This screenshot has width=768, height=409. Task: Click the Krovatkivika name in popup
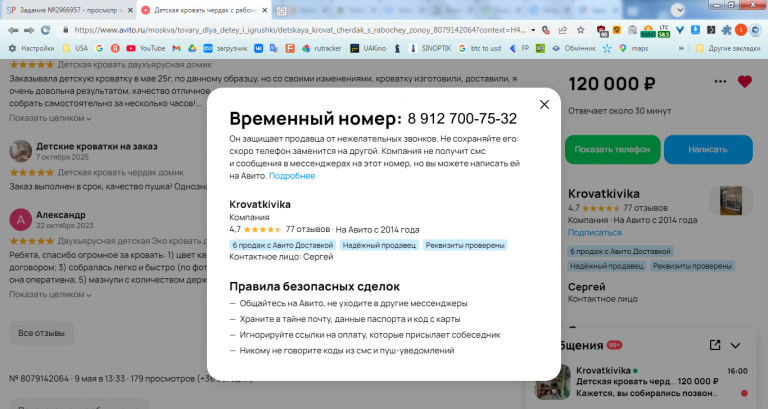click(260, 204)
